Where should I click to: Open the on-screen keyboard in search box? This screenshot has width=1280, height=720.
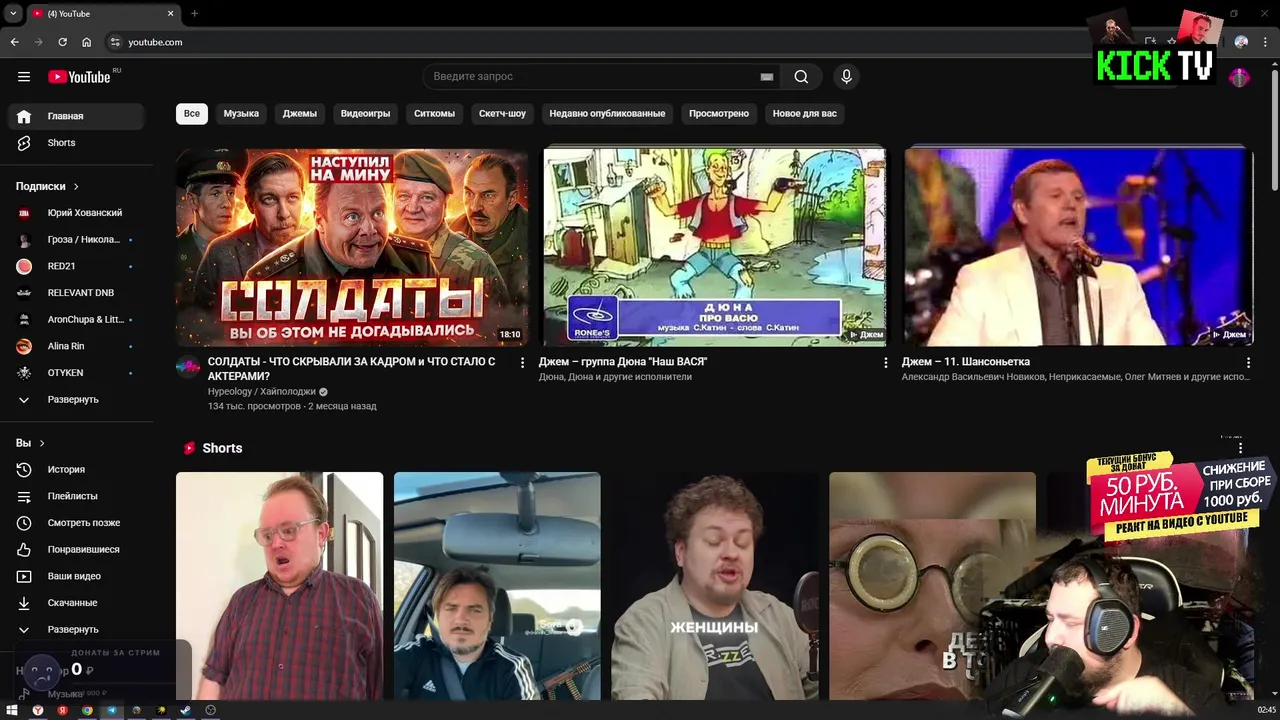[x=767, y=77]
